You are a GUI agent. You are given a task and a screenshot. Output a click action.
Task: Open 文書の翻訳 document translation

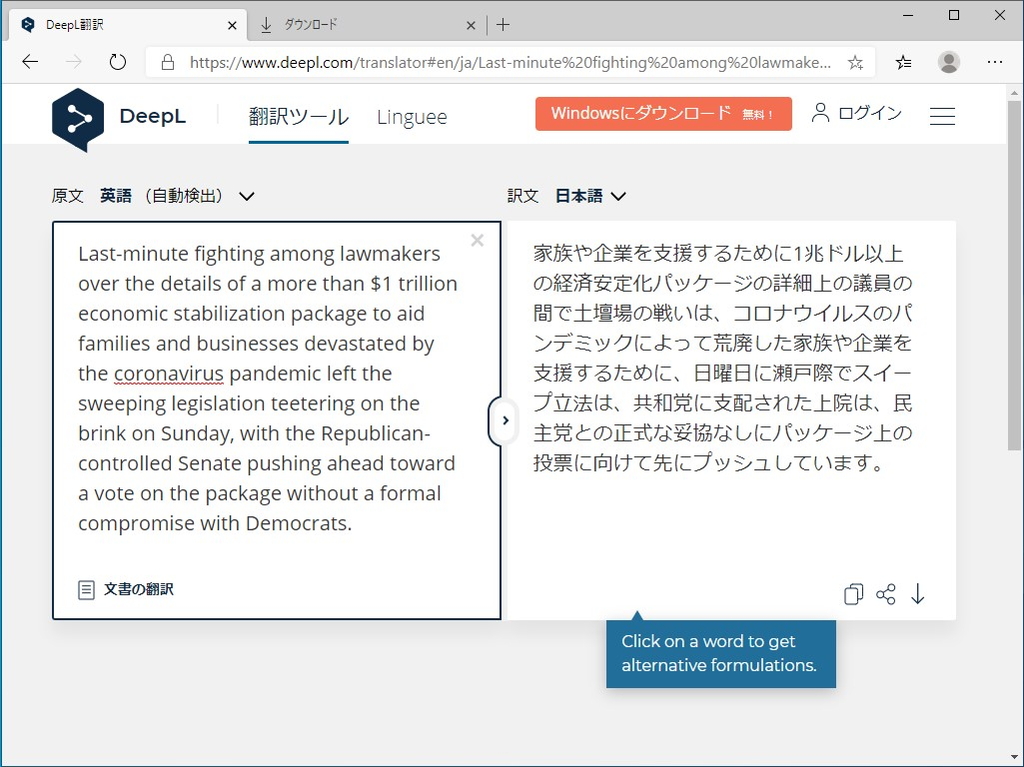point(126,589)
